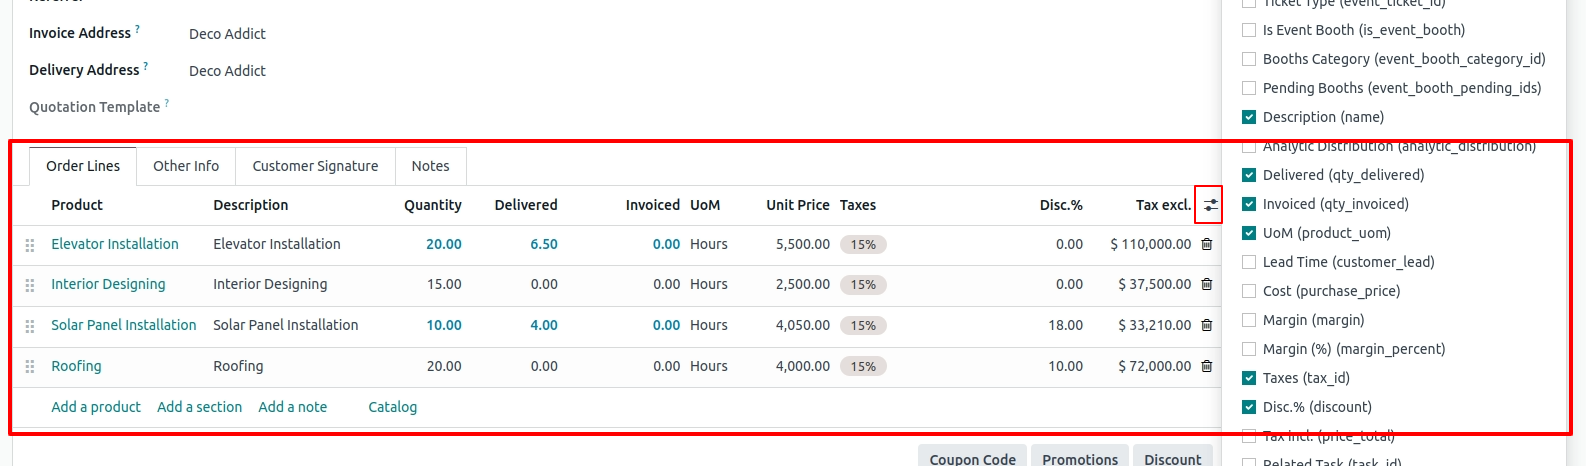Grab the drag handle of Elevator Installation row

tap(30, 245)
